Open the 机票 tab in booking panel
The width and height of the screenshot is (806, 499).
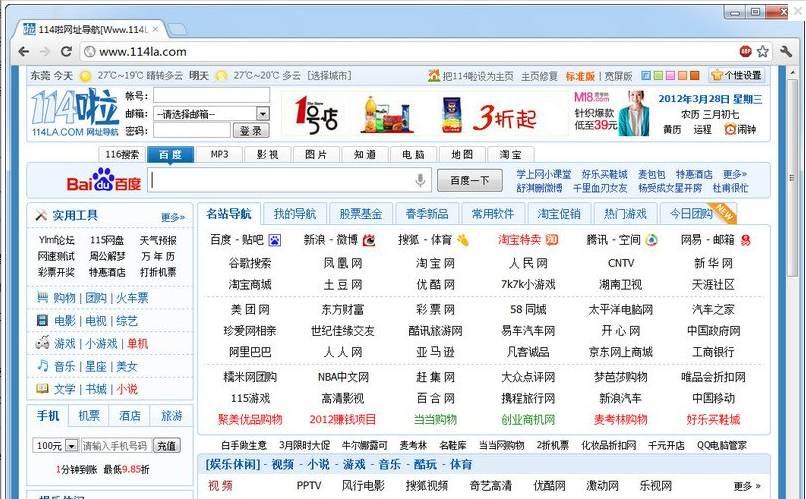(88, 415)
